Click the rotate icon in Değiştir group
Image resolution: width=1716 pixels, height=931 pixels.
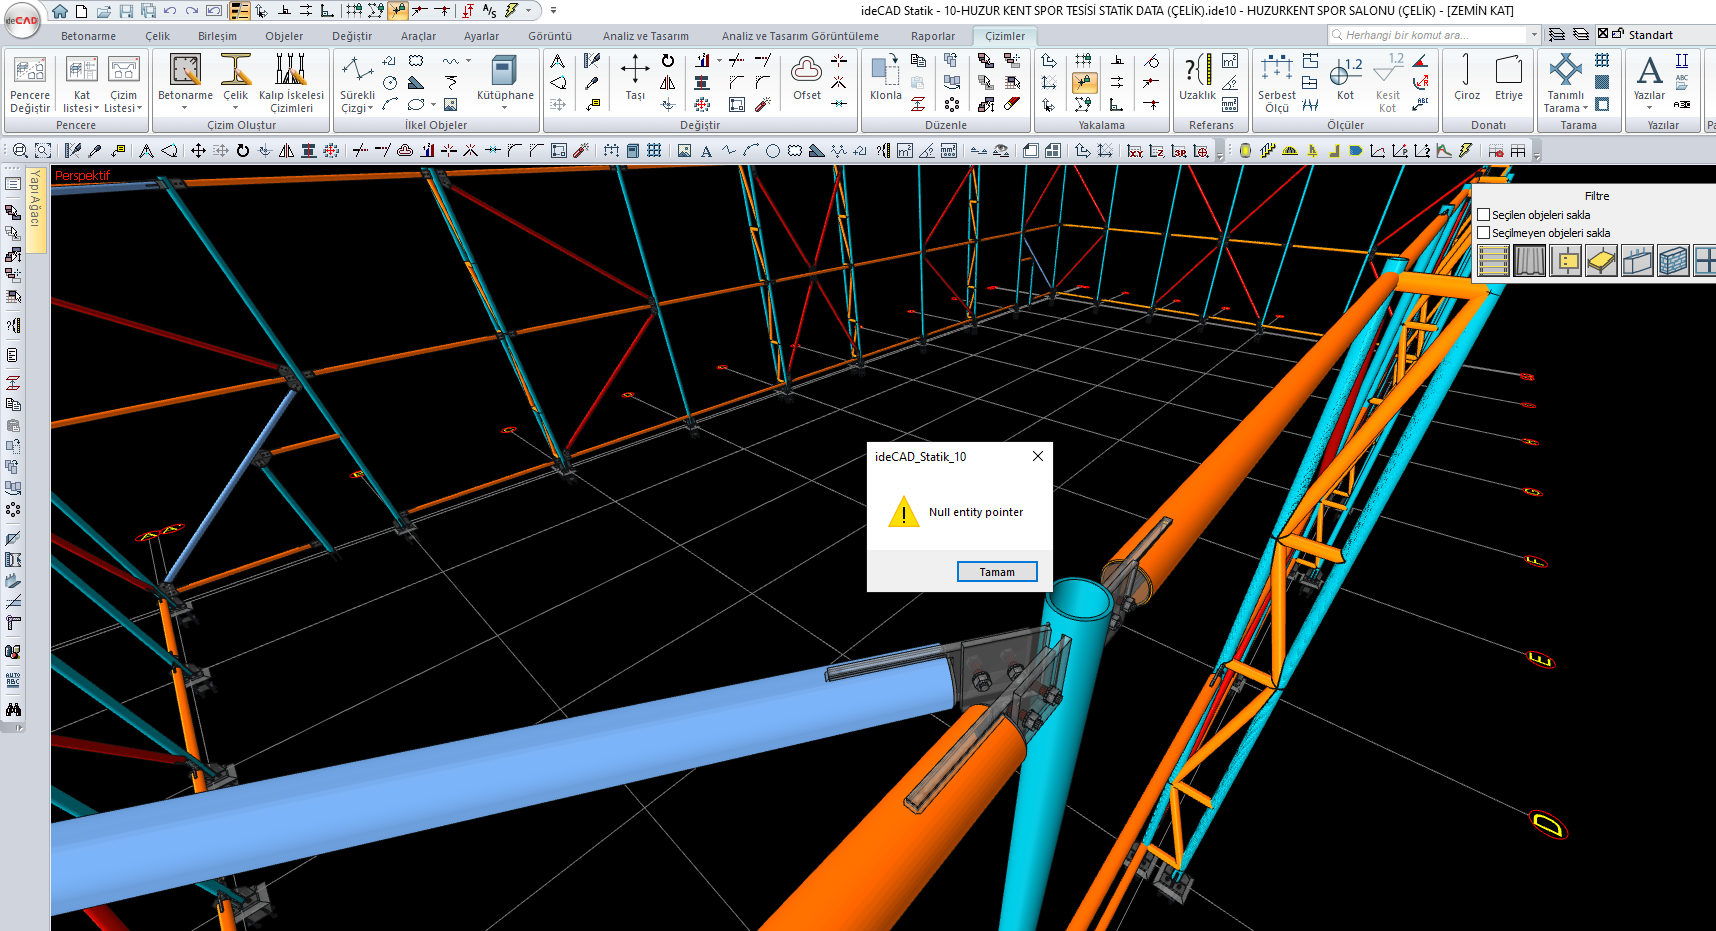[x=668, y=61]
